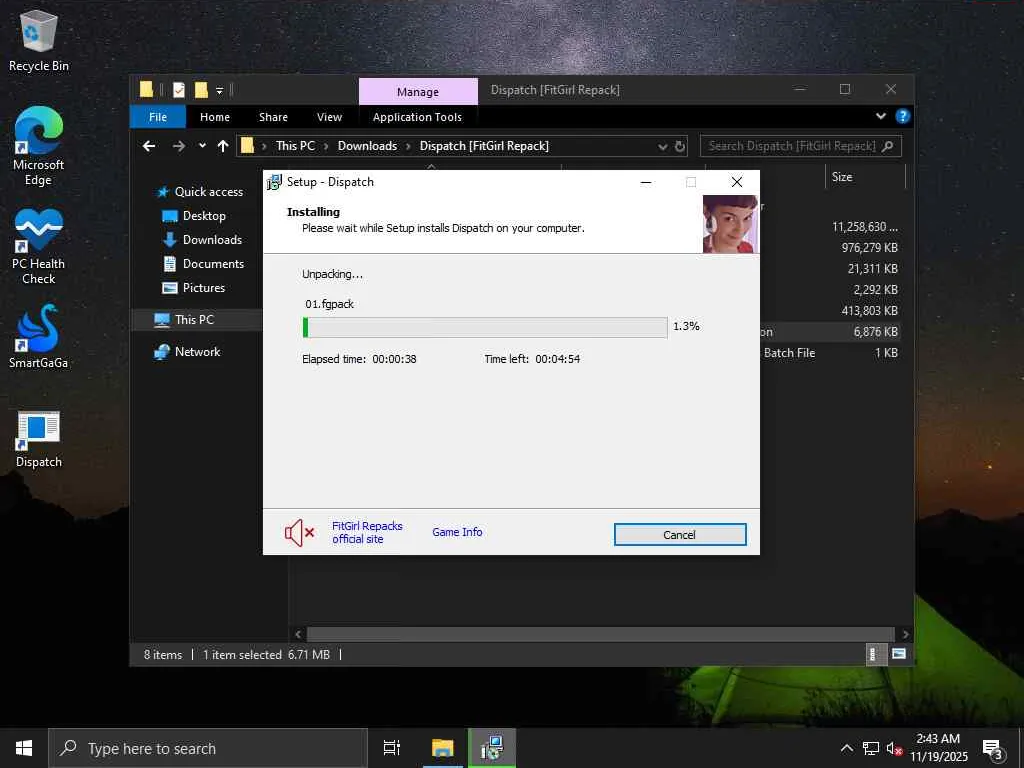1024x768 pixels.
Task: Open the network tray icon
Action: (x=871, y=748)
